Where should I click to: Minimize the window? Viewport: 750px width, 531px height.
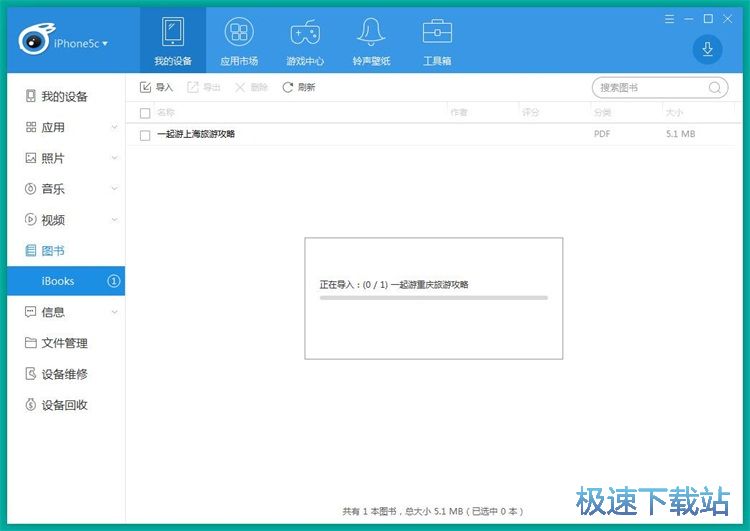coord(689,19)
